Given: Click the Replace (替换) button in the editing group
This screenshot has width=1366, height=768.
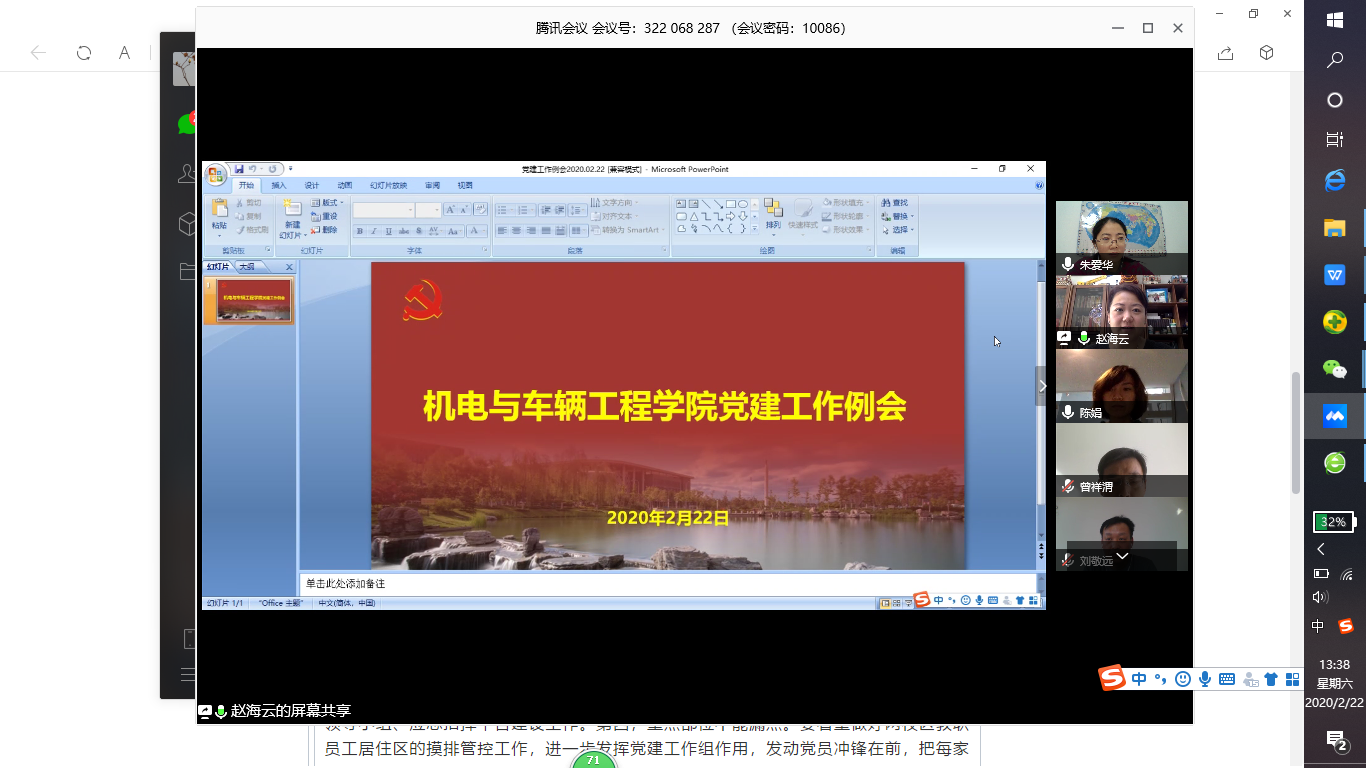Looking at the screenshot, I should click(x=897, y=216).
